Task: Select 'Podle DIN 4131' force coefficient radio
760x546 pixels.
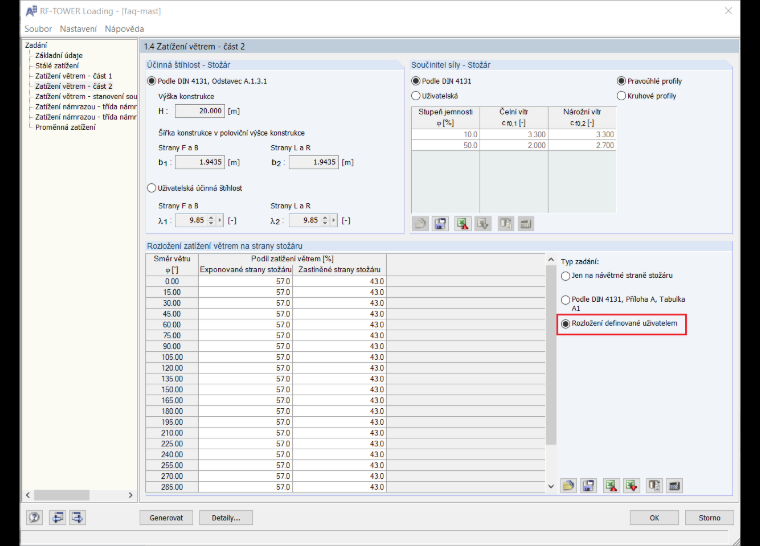Action: point(416,81)
